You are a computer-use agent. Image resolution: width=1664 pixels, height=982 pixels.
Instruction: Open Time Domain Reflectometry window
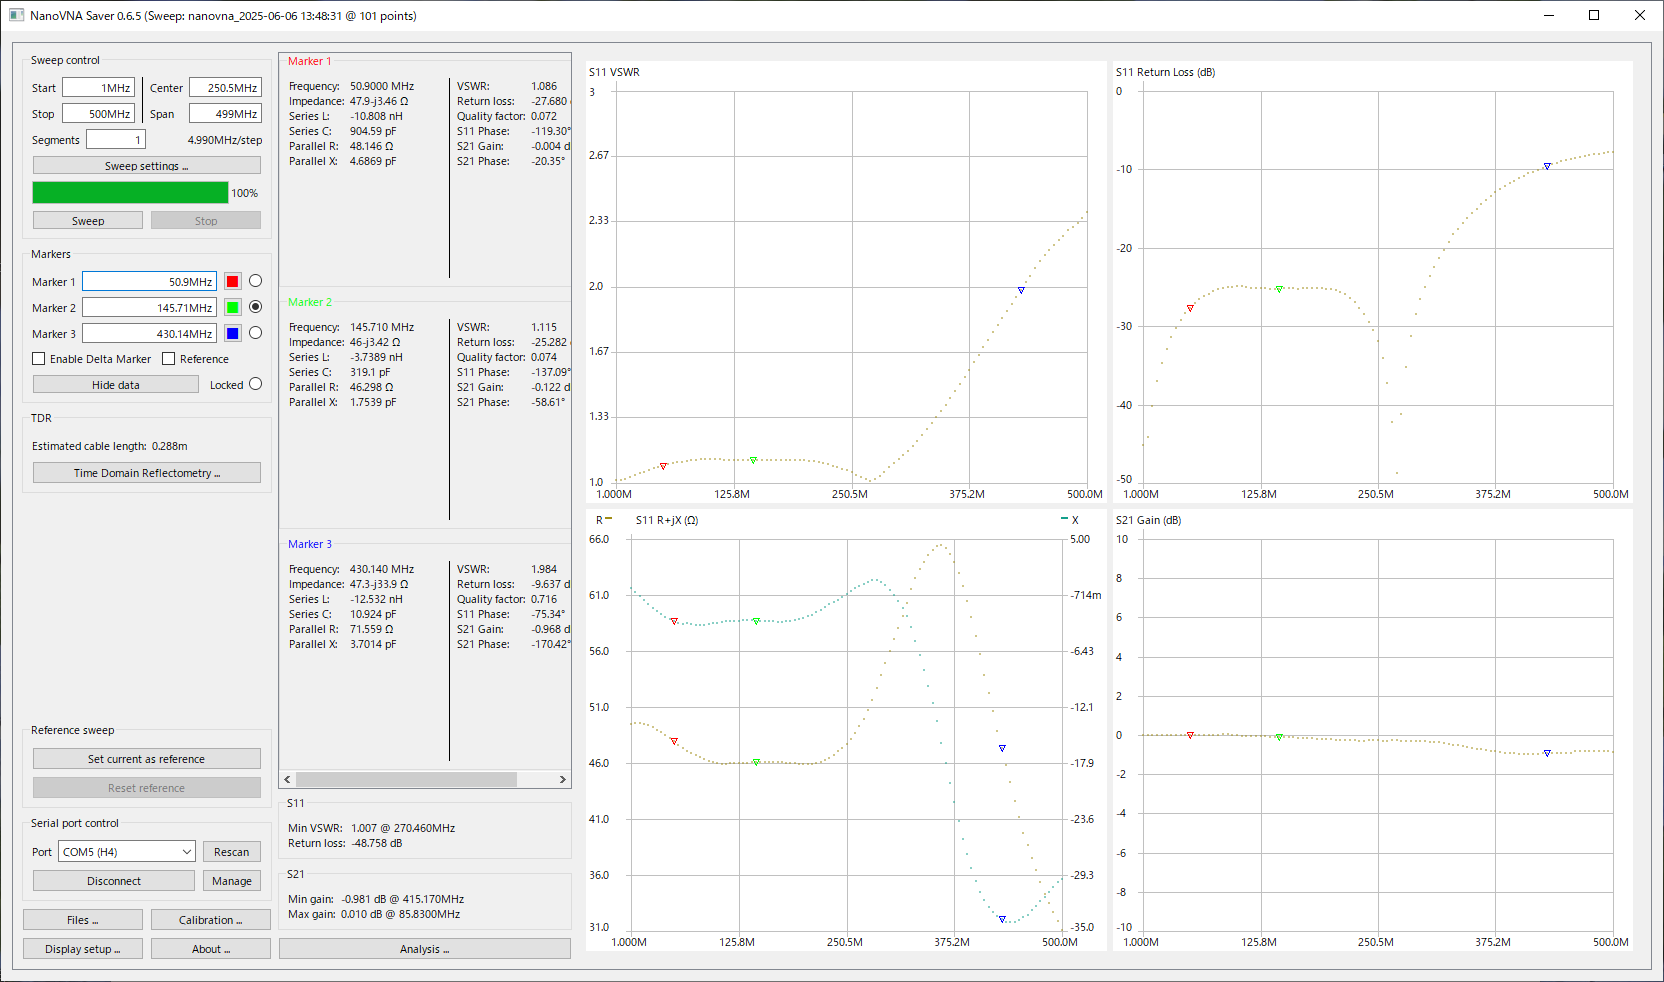(147, 473)
